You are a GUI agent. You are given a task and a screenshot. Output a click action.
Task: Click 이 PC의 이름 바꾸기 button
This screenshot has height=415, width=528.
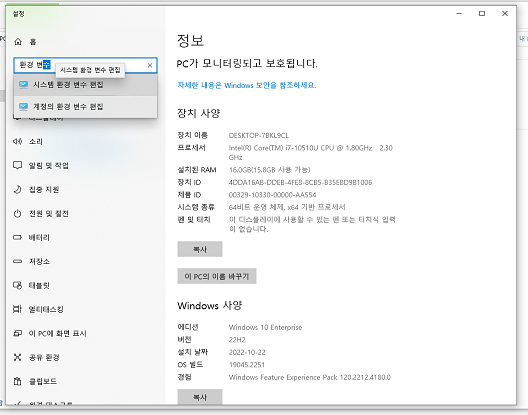pyautogui.click(x=217, y=276)
